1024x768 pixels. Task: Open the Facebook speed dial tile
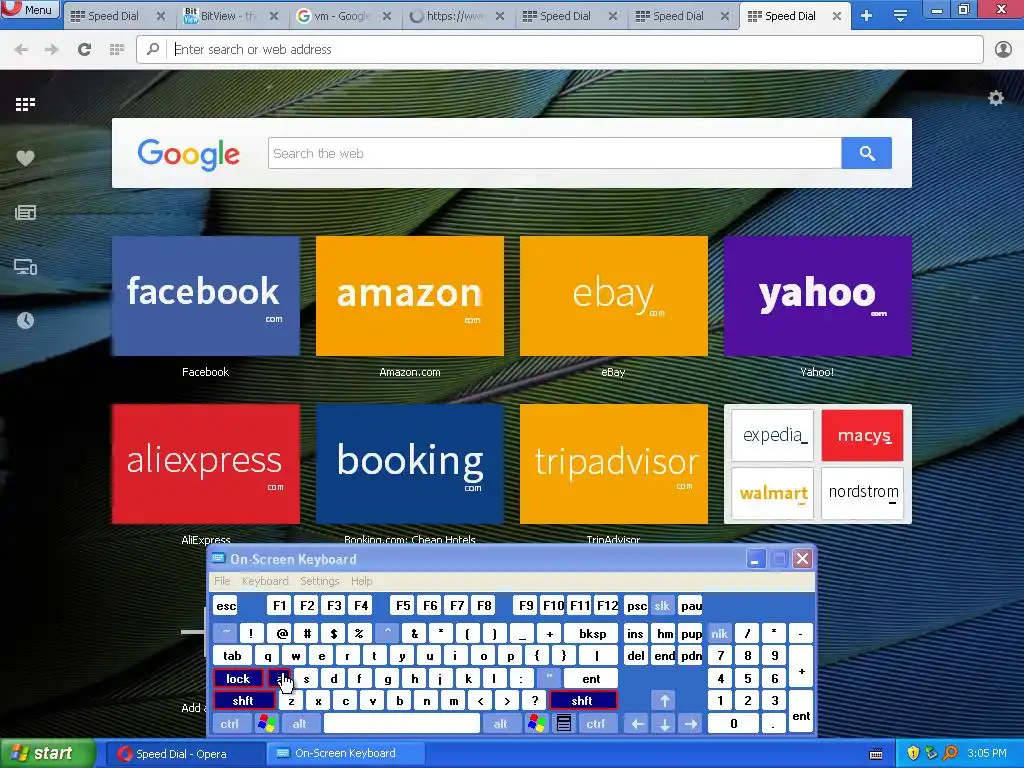tap(206, 296)
